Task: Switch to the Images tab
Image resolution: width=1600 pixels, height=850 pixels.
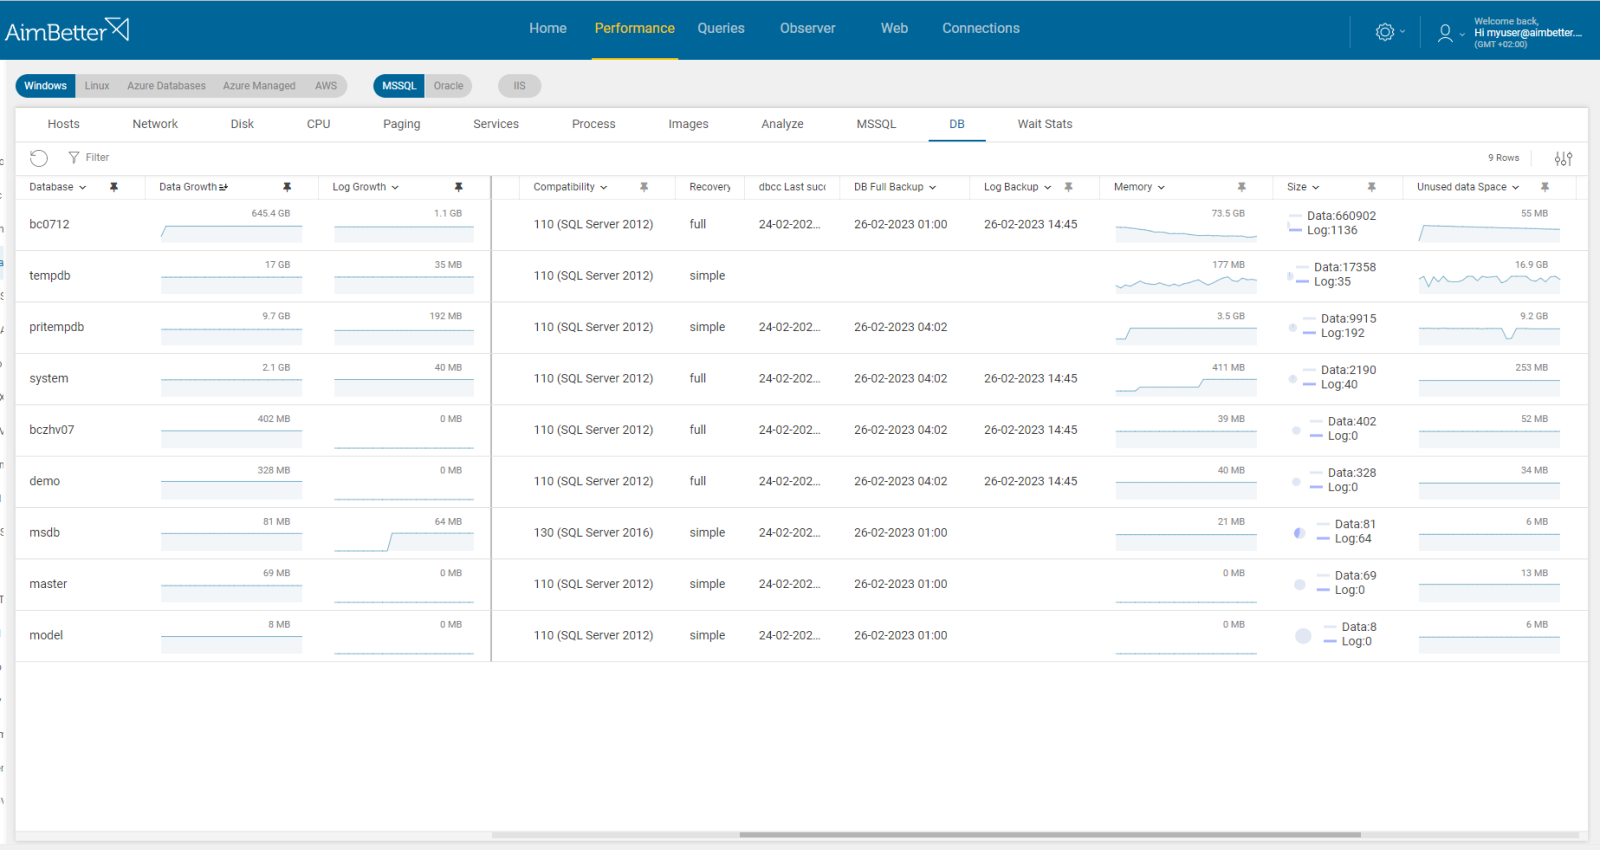Action: pyautogui.click(x=688, y=124)
